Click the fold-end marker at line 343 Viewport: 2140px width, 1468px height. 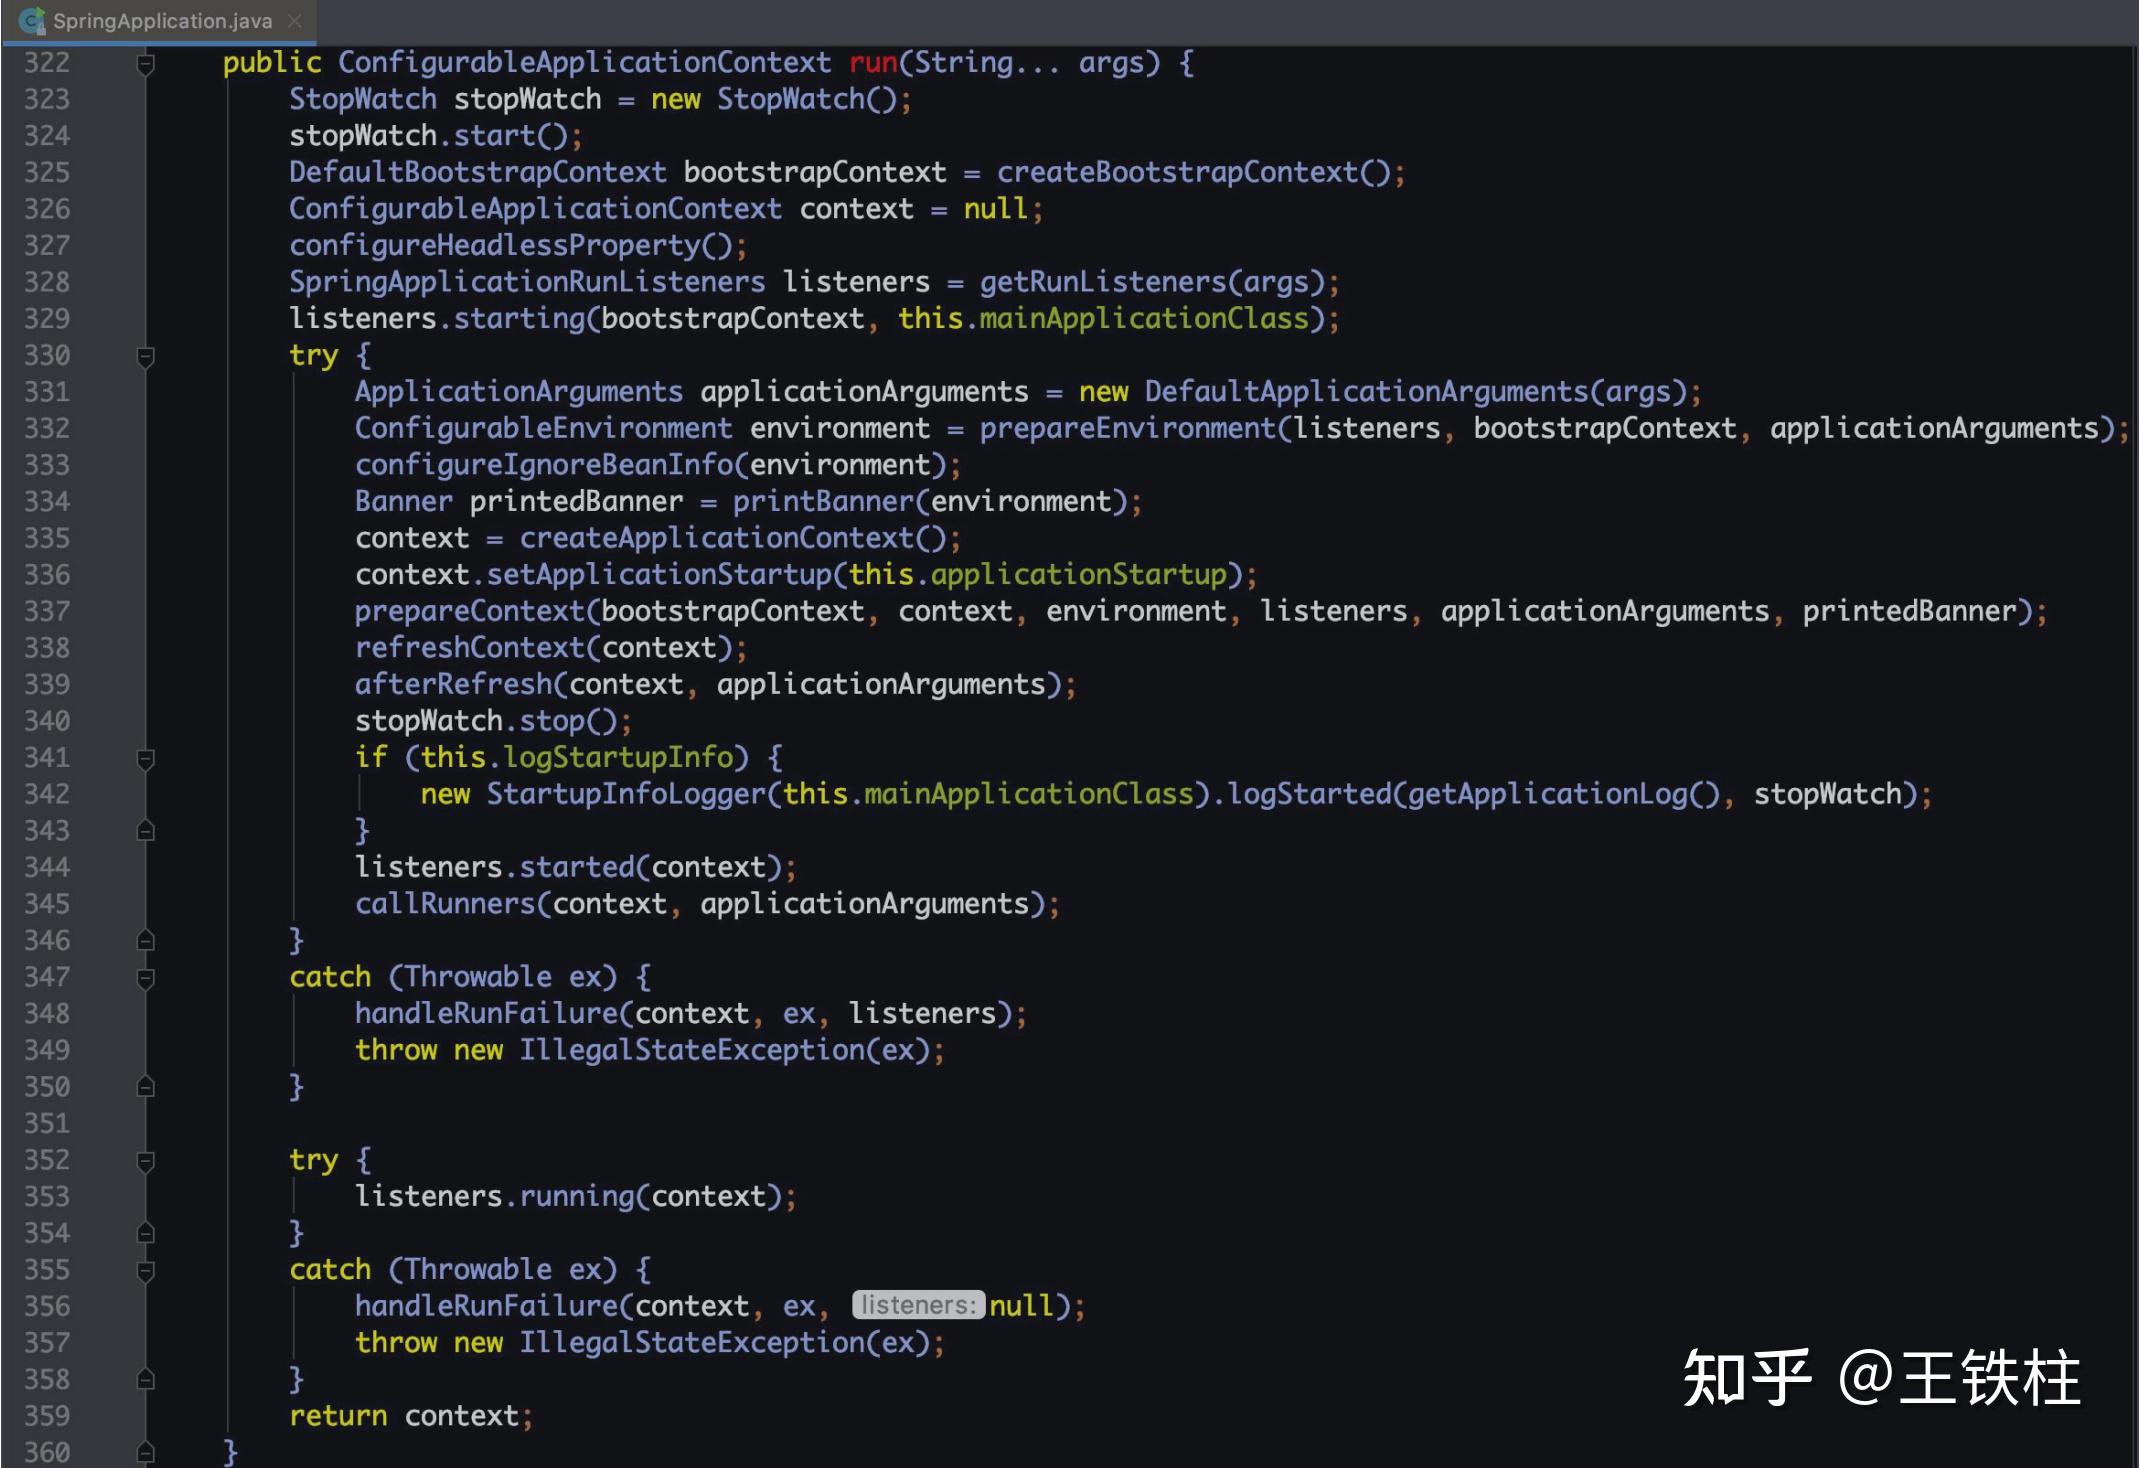pos(146,830)
